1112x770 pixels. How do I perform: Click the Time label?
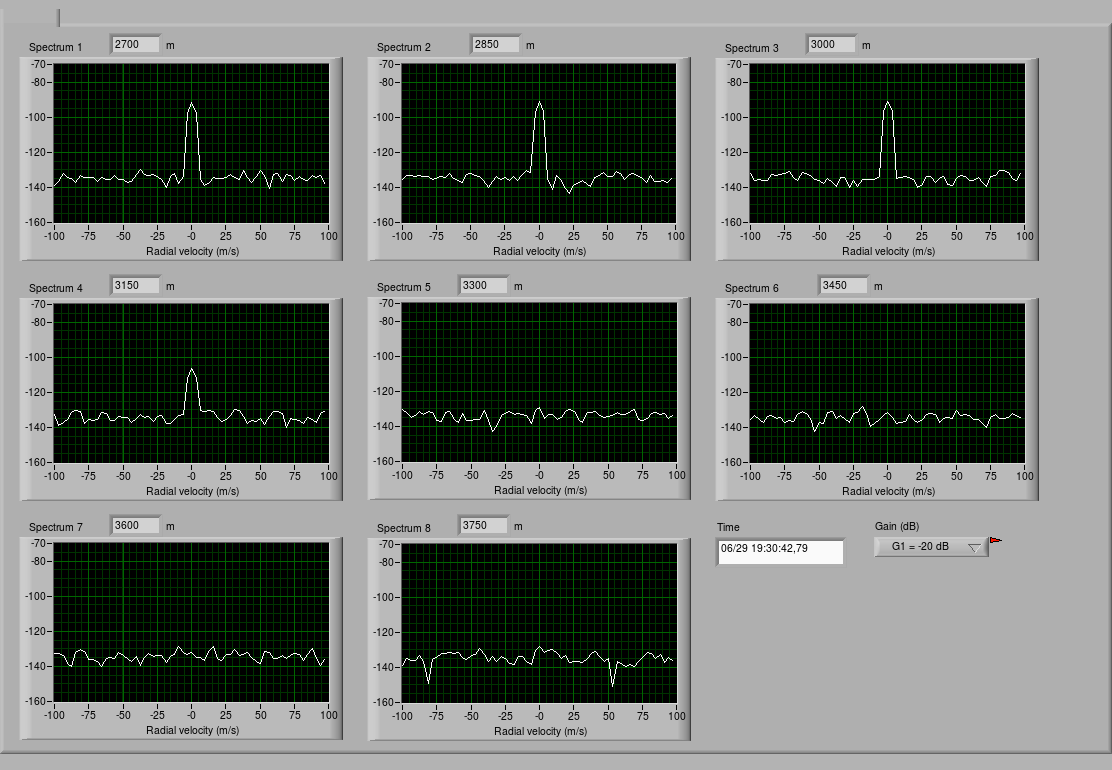[x=728, y=528]
